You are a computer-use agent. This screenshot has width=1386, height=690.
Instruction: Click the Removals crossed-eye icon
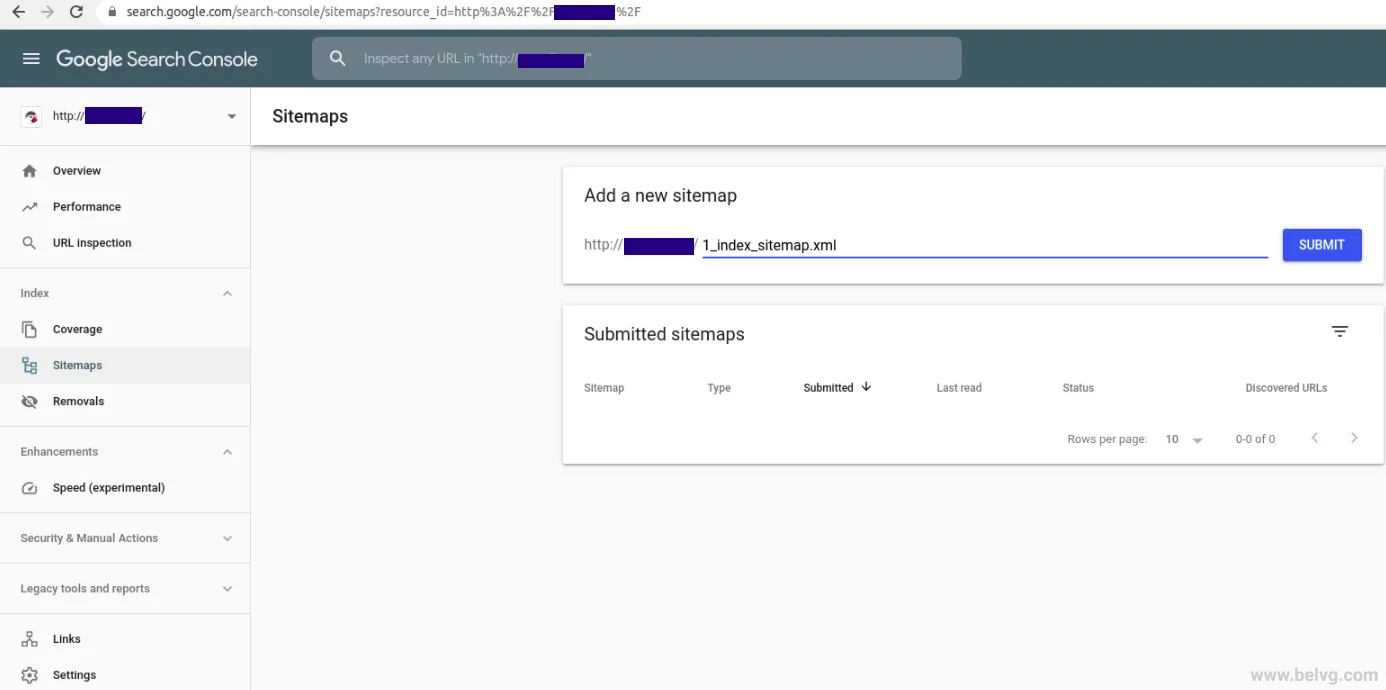click(x=30, y=402)
